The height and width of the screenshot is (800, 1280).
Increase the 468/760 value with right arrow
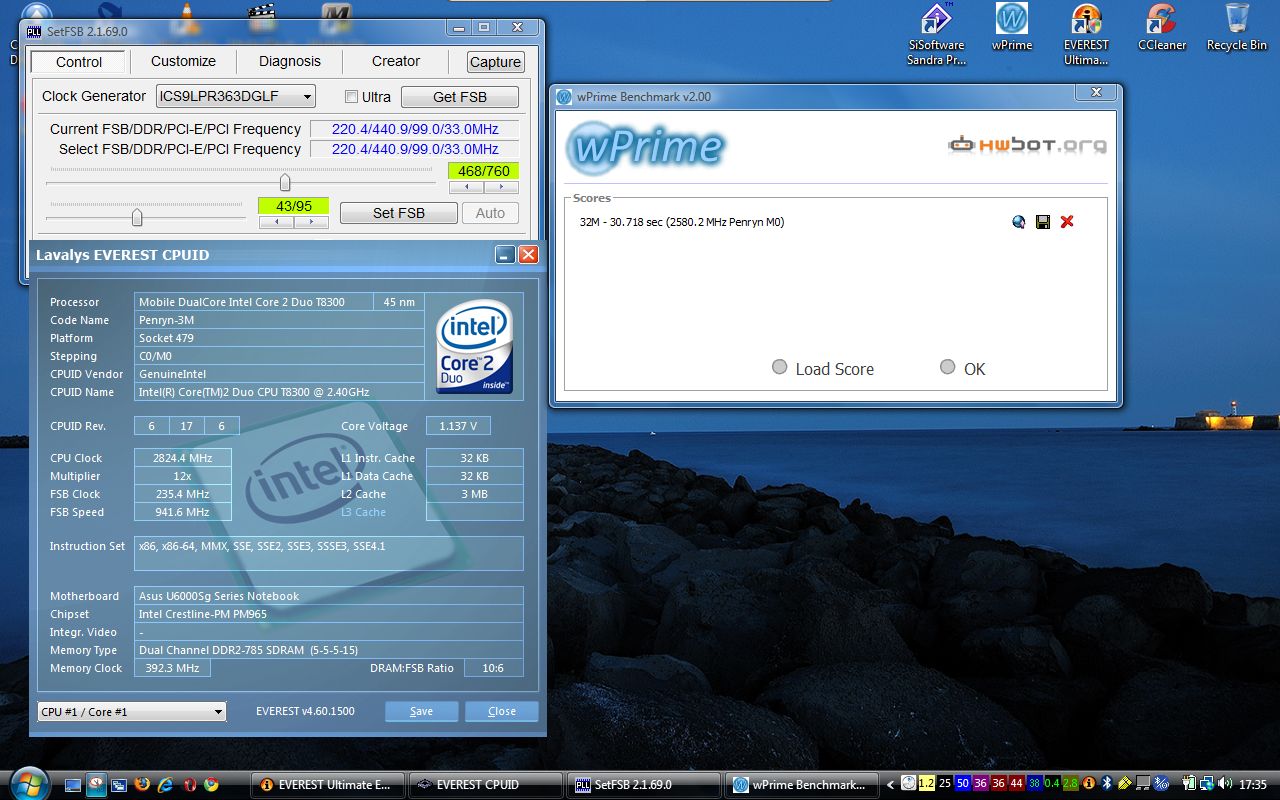(x=501, y=187)
